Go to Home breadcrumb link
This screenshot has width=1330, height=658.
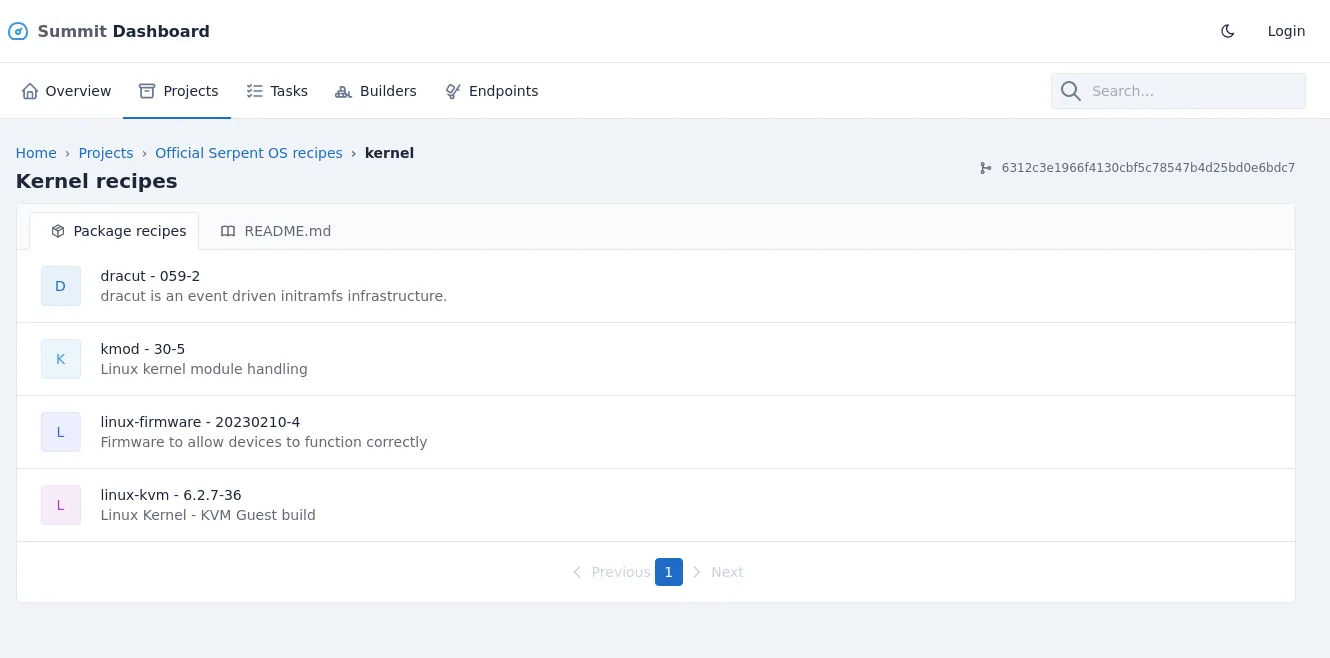click(x=36, y=153)
